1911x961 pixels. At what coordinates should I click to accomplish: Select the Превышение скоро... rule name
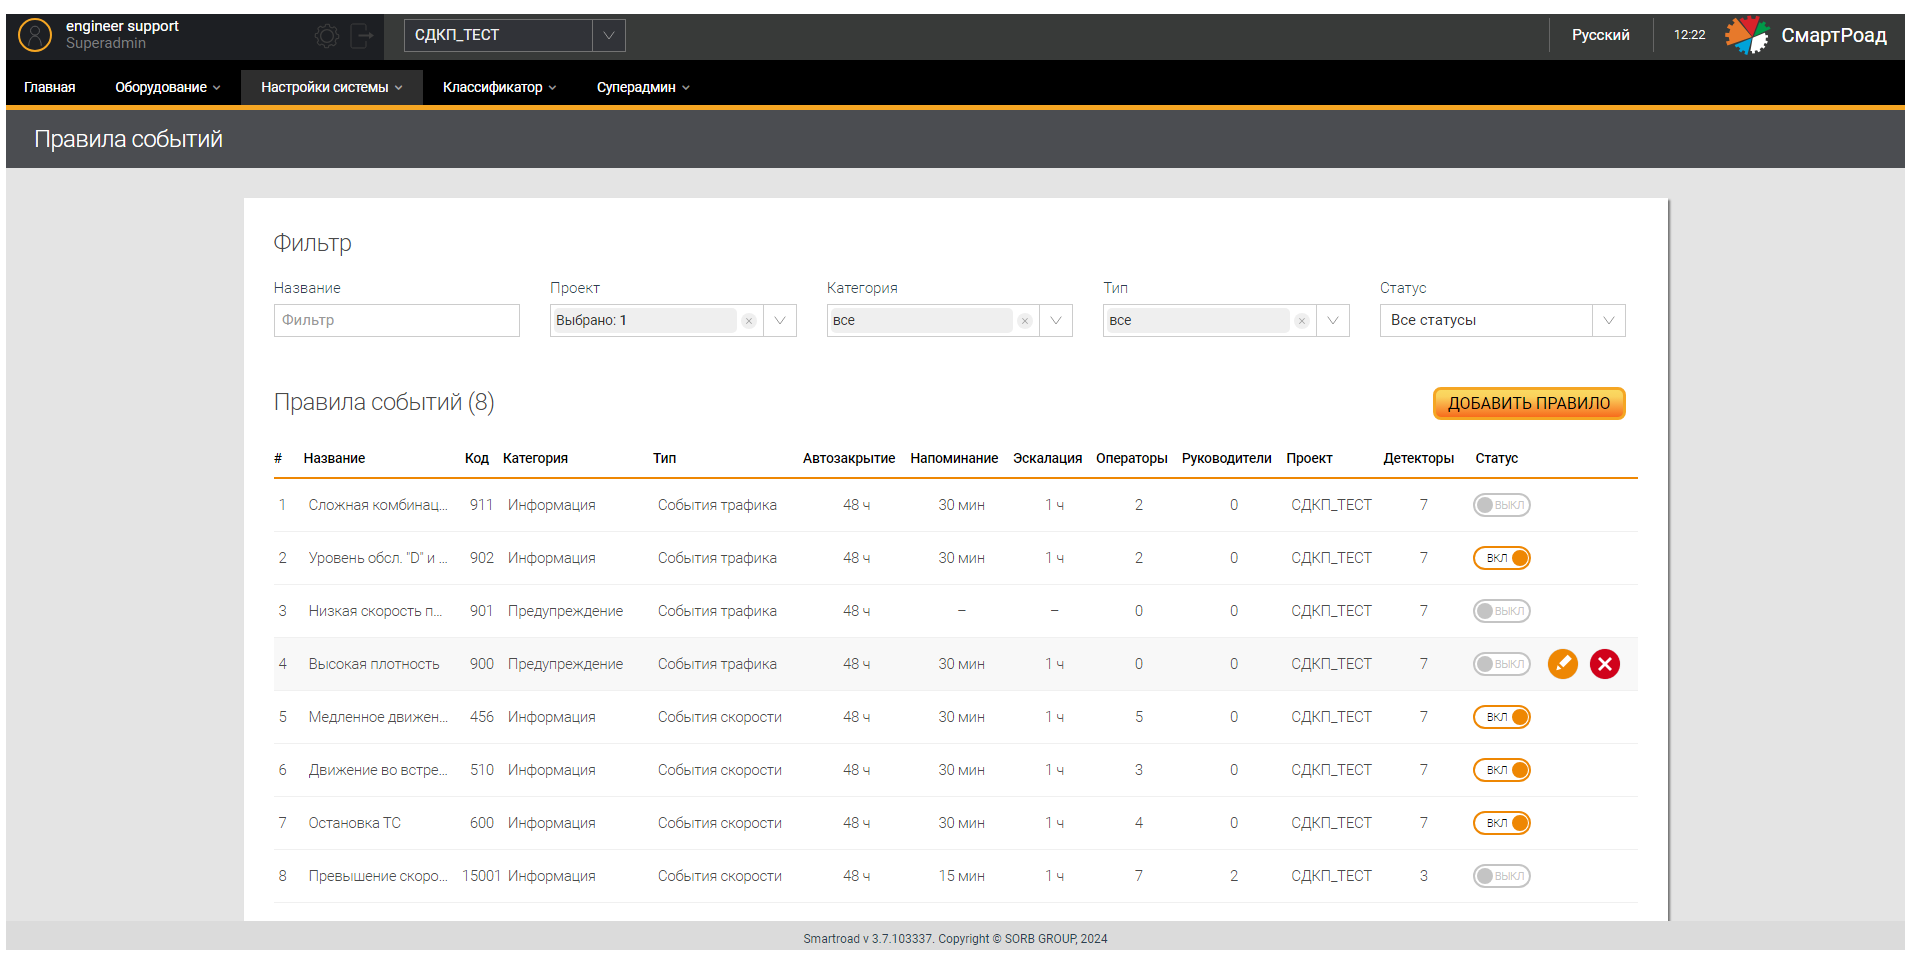pos(378,876)
